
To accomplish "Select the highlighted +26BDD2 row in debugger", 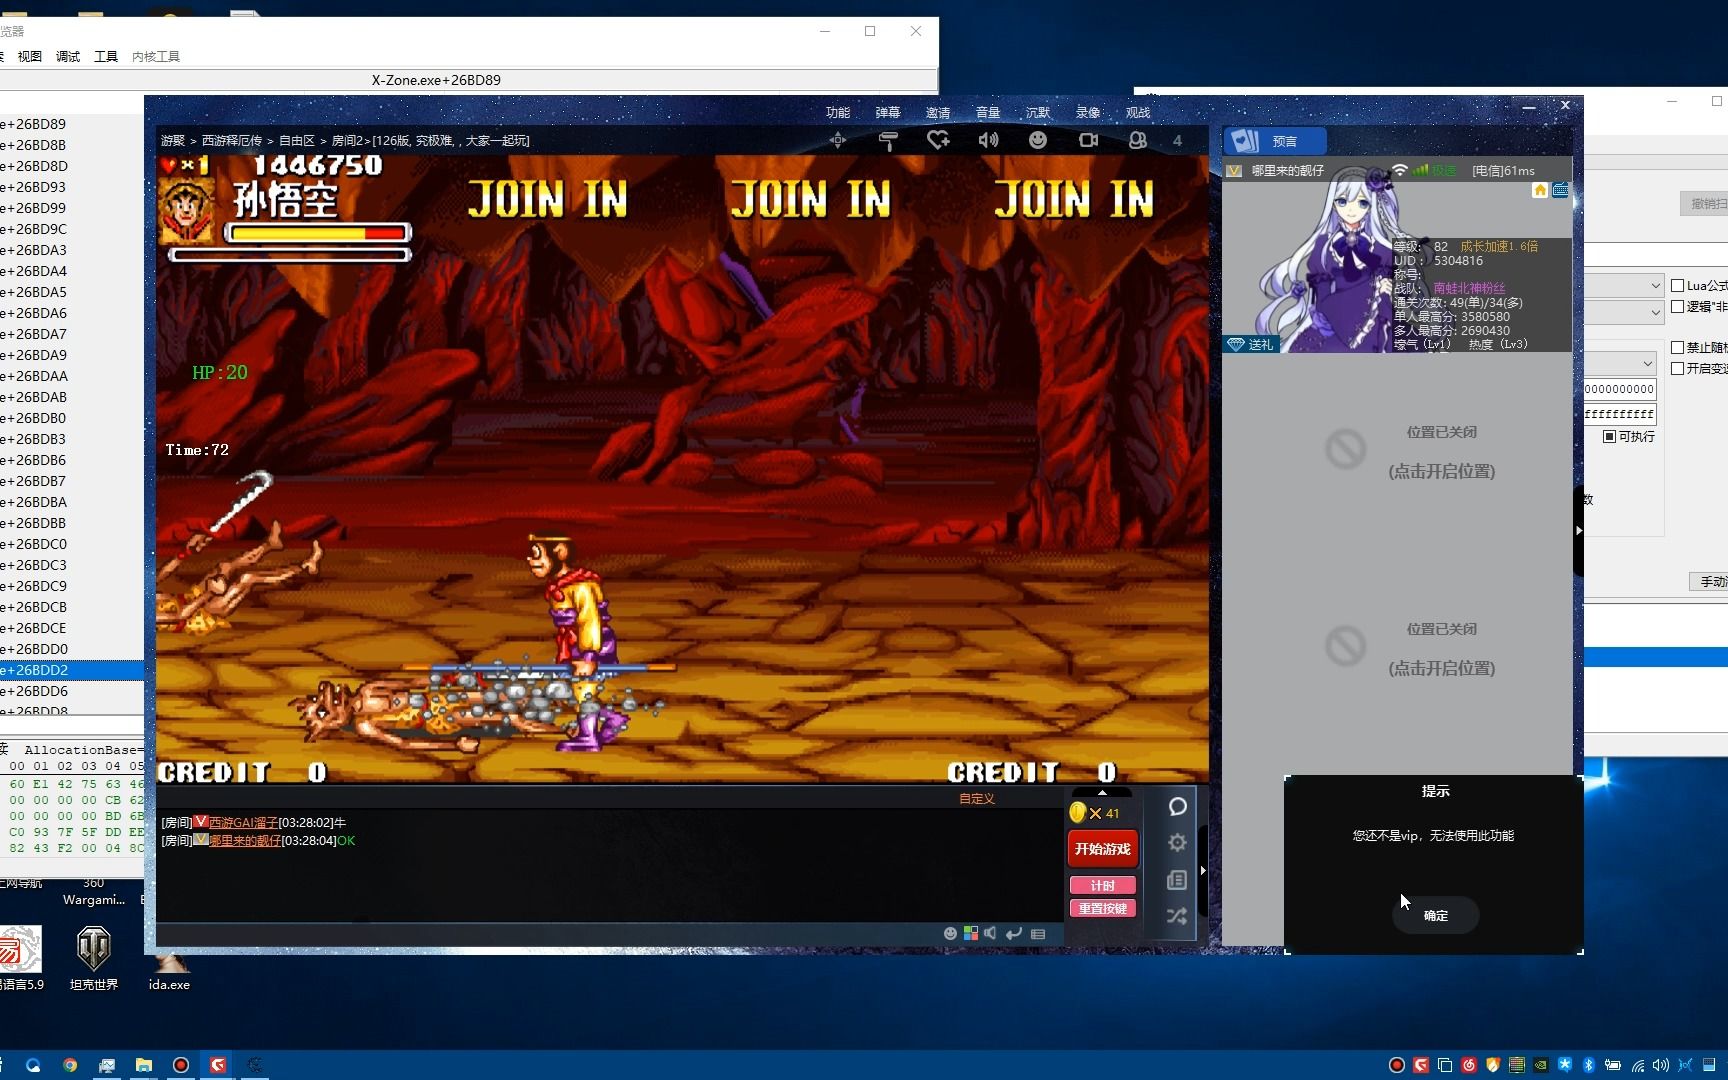I will 72,670.
